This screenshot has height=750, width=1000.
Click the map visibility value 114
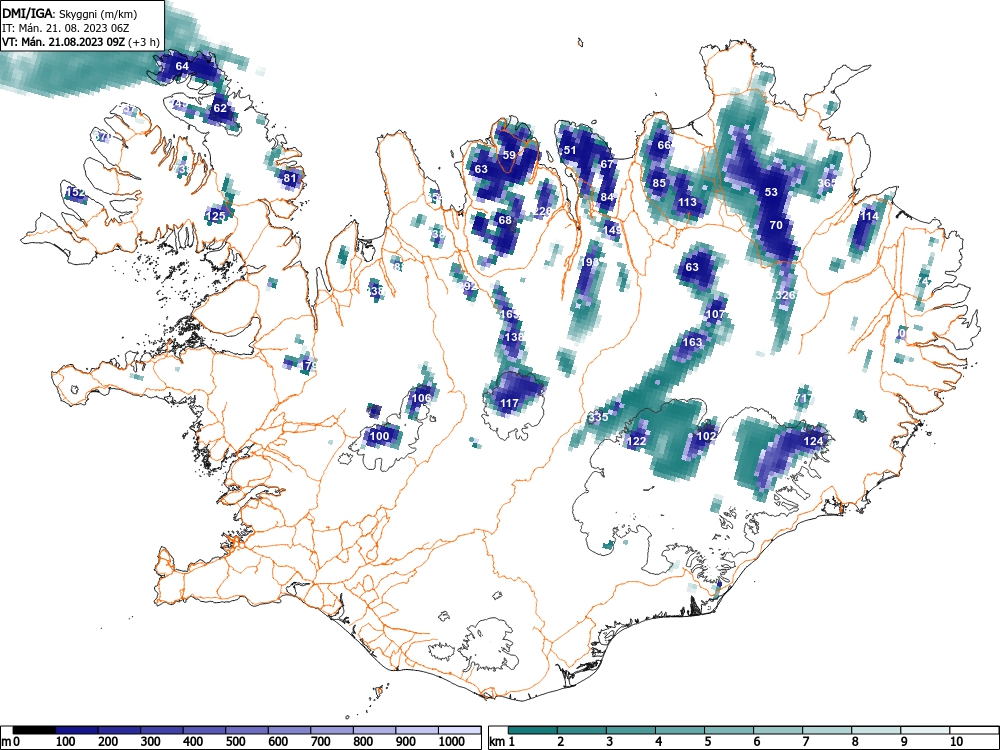click(x=869, y=216)
